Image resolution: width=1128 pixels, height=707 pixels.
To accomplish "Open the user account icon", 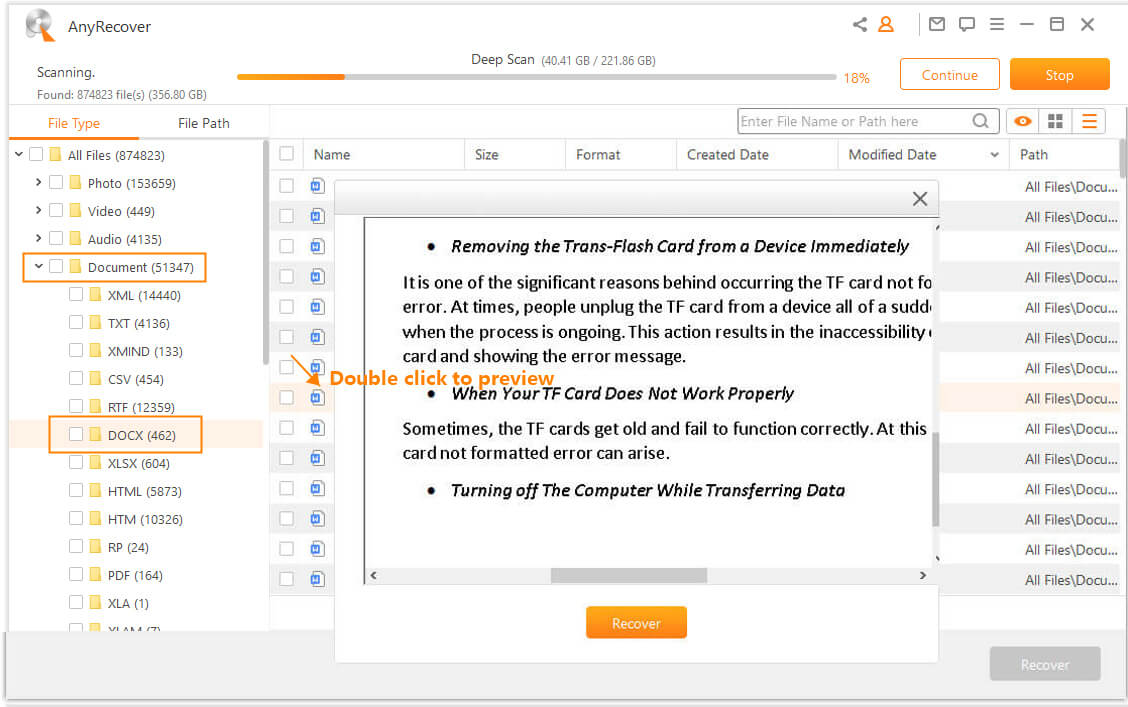I will [886, 25].
